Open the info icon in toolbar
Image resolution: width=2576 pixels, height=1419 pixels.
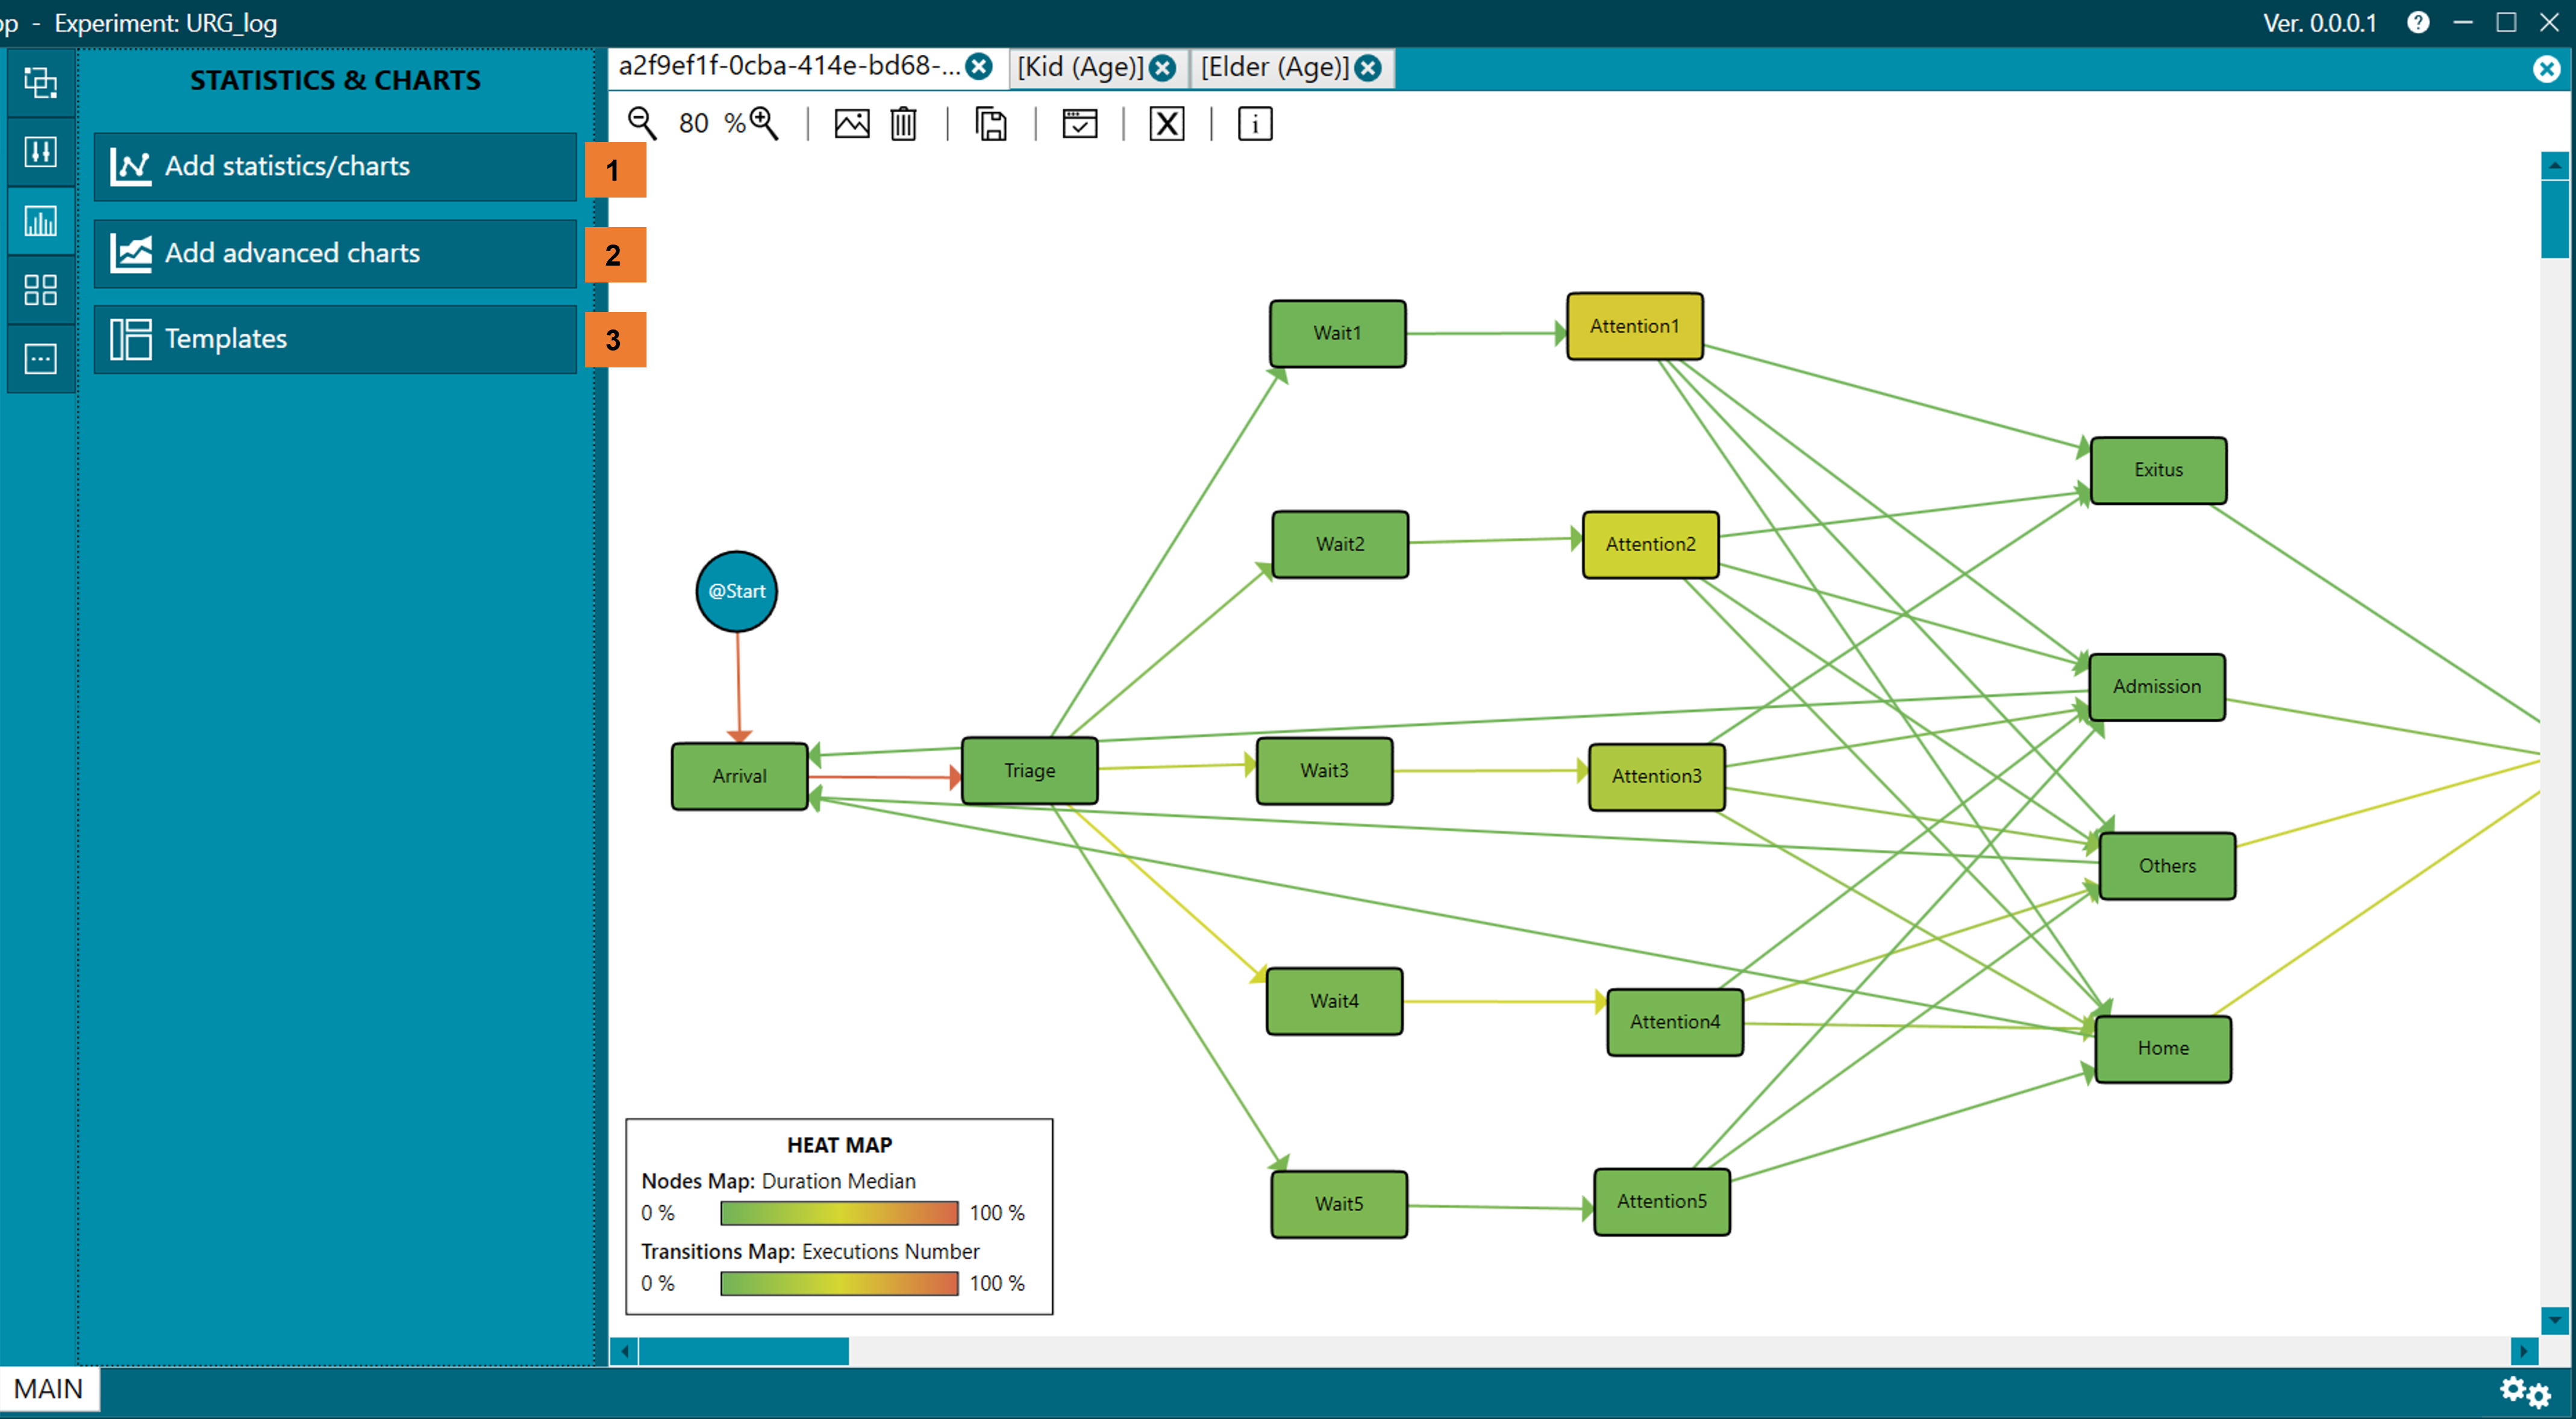(1255, 124)
